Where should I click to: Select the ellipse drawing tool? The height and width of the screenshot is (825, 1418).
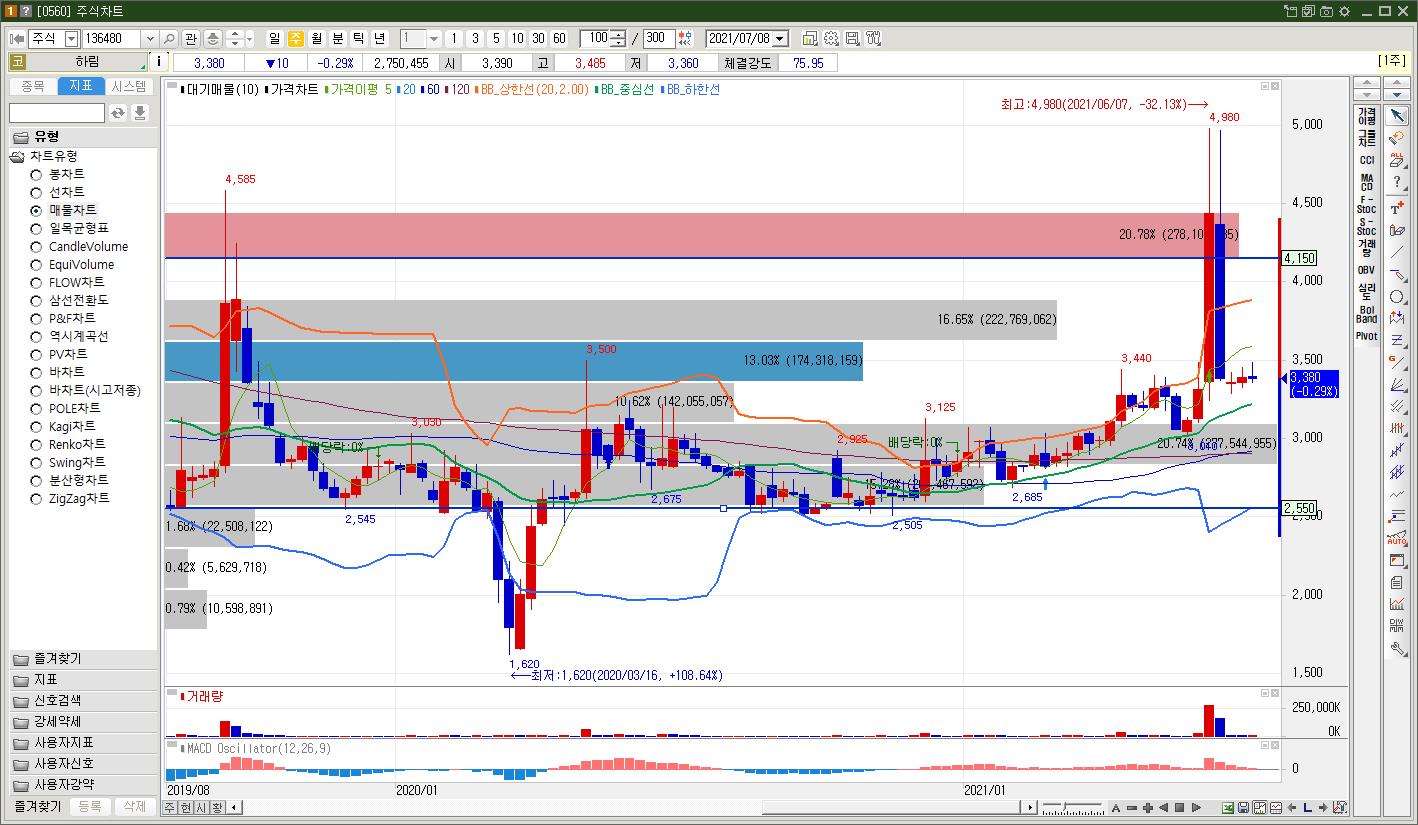pos(1397,297)
